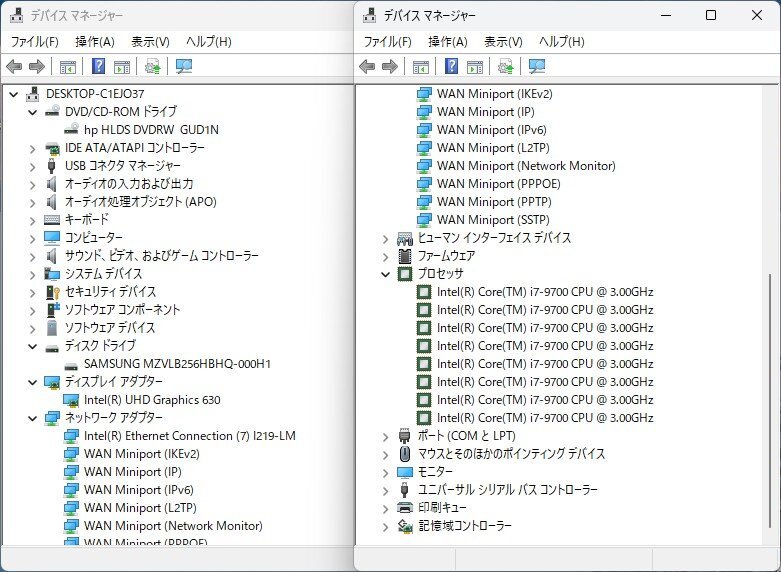Click Update driver icon in right window toolbar
The height and width of the screenshot is (572, 781).
[x=505, y=66]
